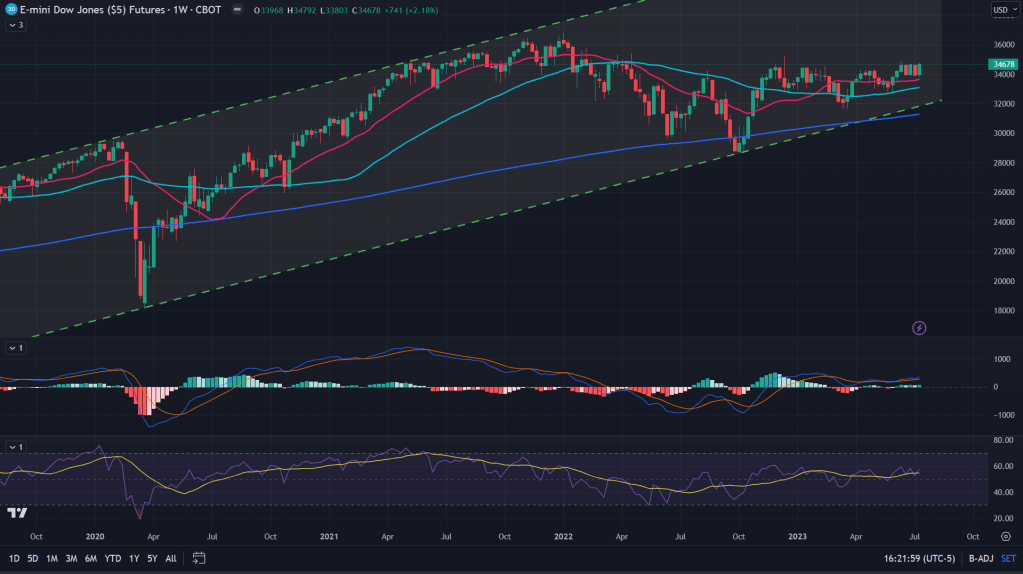Image resolution: width=1023 pixels, height=574 pixels.
Task: Click the TradingView logo in the RSI pane
Action: point(17,513)
